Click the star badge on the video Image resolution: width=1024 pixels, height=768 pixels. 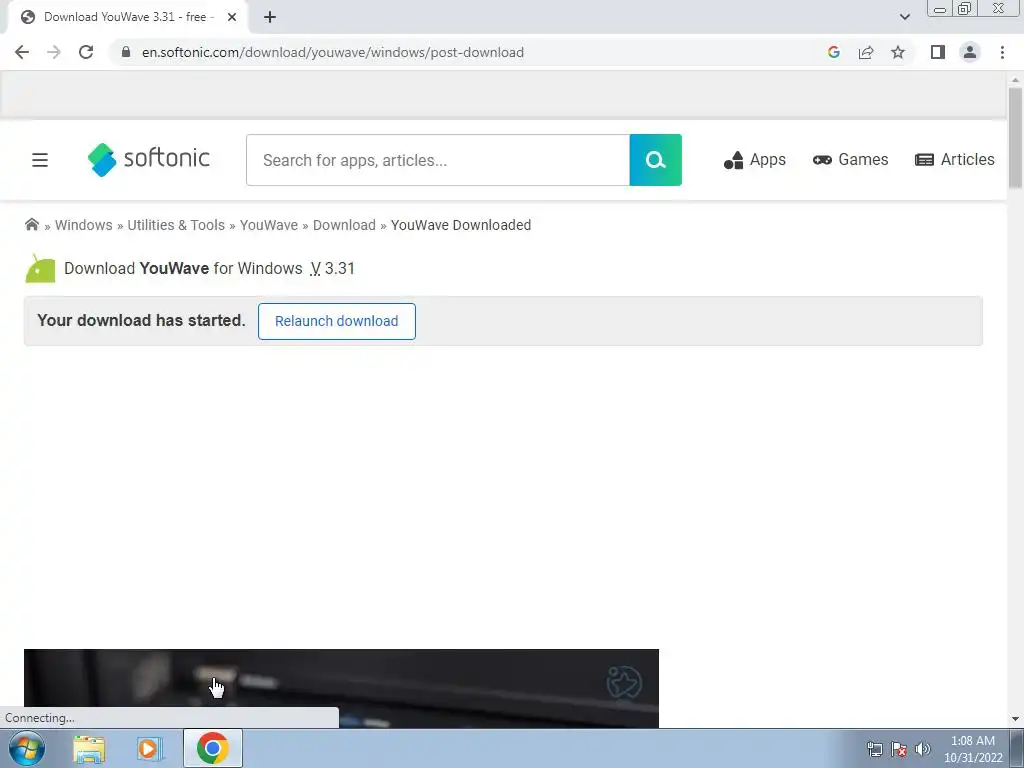(x=624, y=682)
